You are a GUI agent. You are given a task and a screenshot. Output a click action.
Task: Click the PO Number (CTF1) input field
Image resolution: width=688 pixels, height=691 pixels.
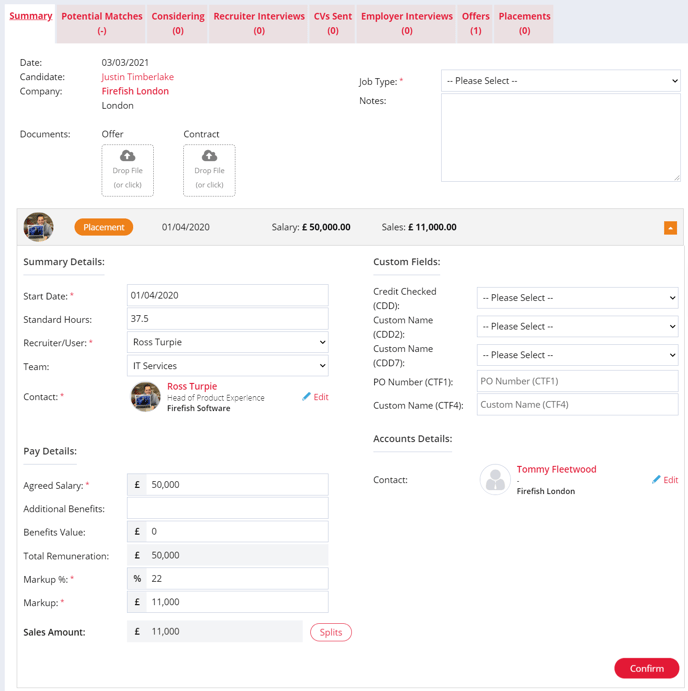pos(577,381)
